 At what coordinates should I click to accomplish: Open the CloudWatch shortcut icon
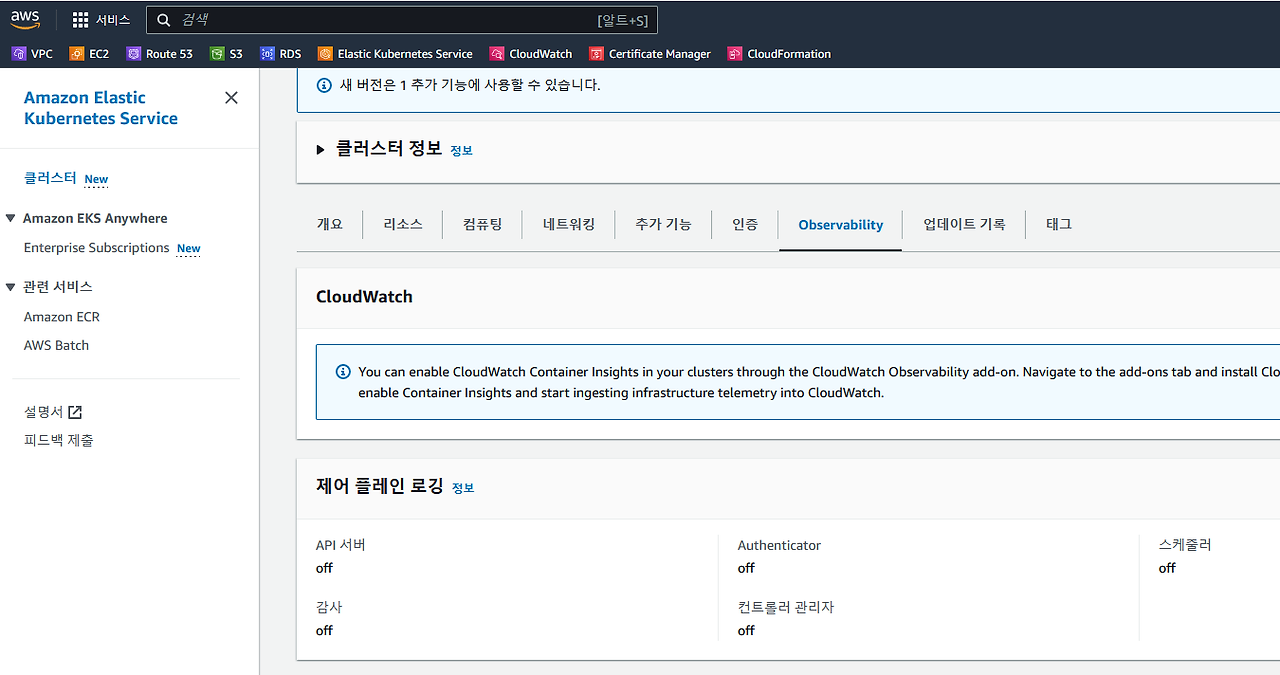coord(496,54)
